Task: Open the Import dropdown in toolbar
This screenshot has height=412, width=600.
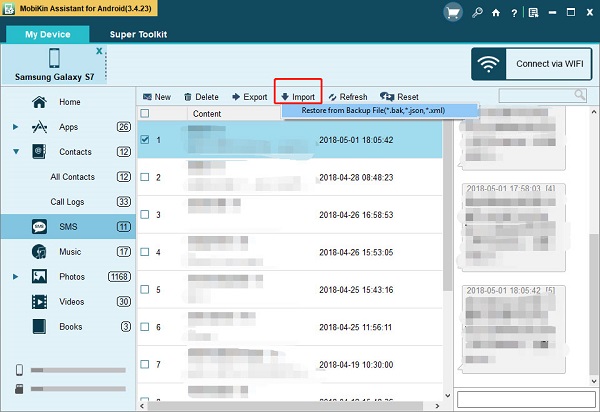Action: click(x=298, y=97)
